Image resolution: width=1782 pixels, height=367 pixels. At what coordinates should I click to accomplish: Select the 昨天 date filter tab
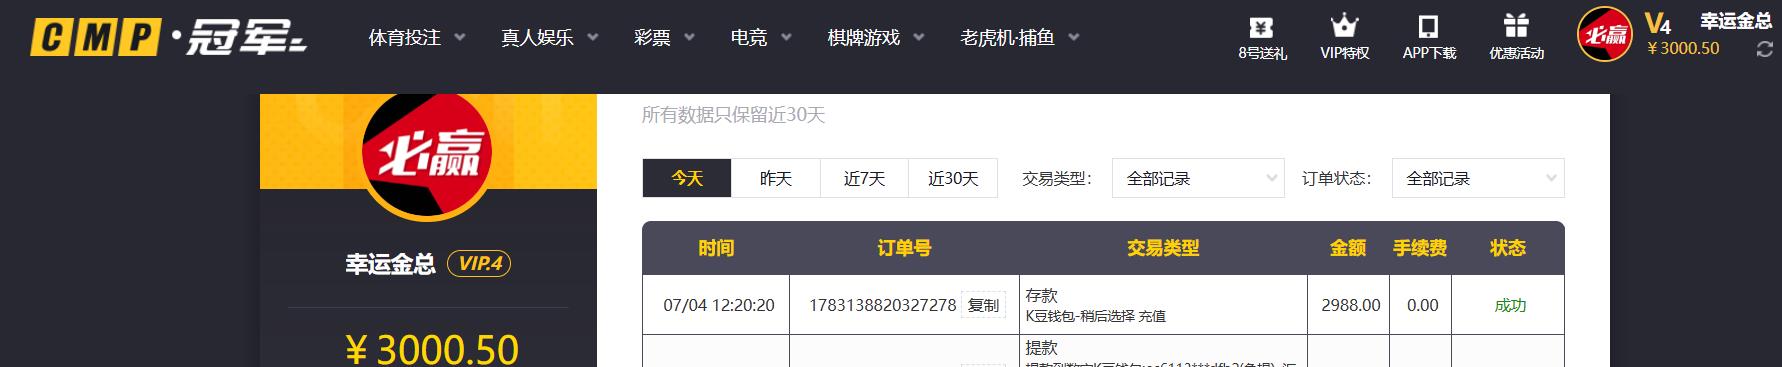tap(776, 178)
